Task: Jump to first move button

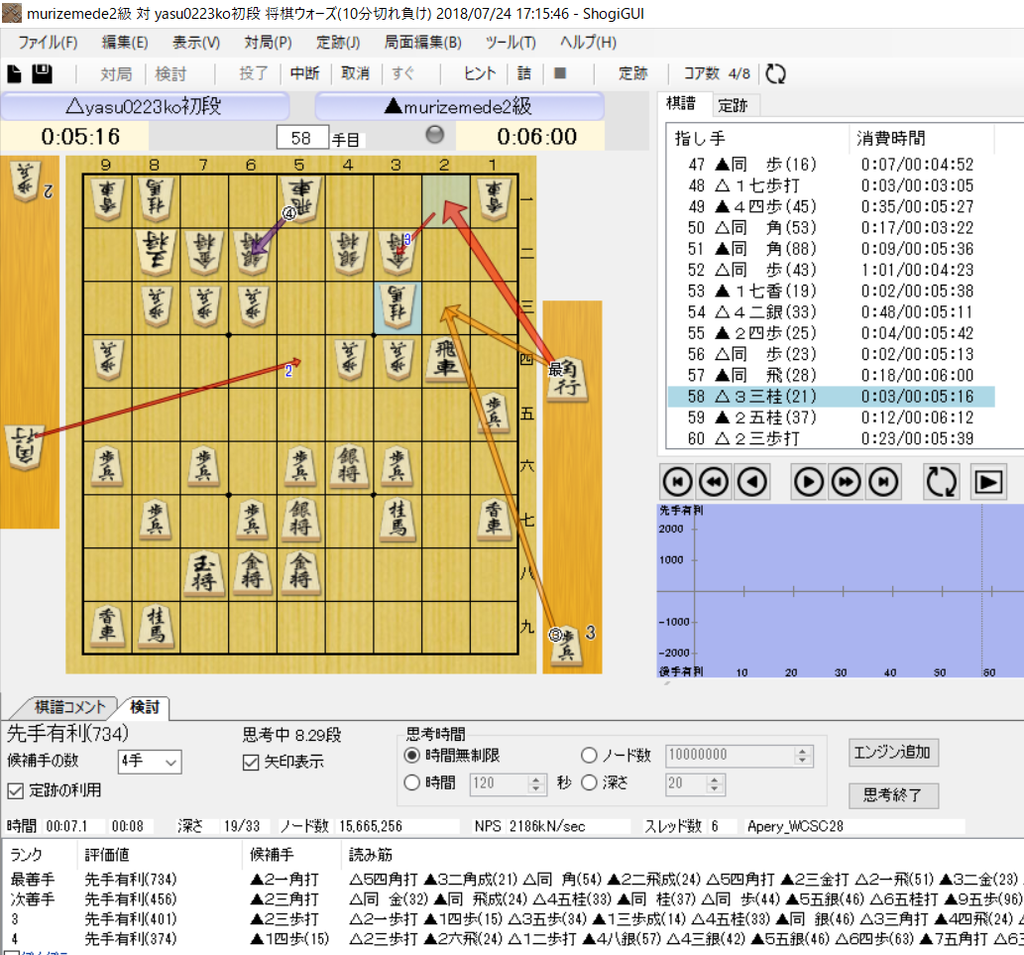Action: click(x=677, y=482)
